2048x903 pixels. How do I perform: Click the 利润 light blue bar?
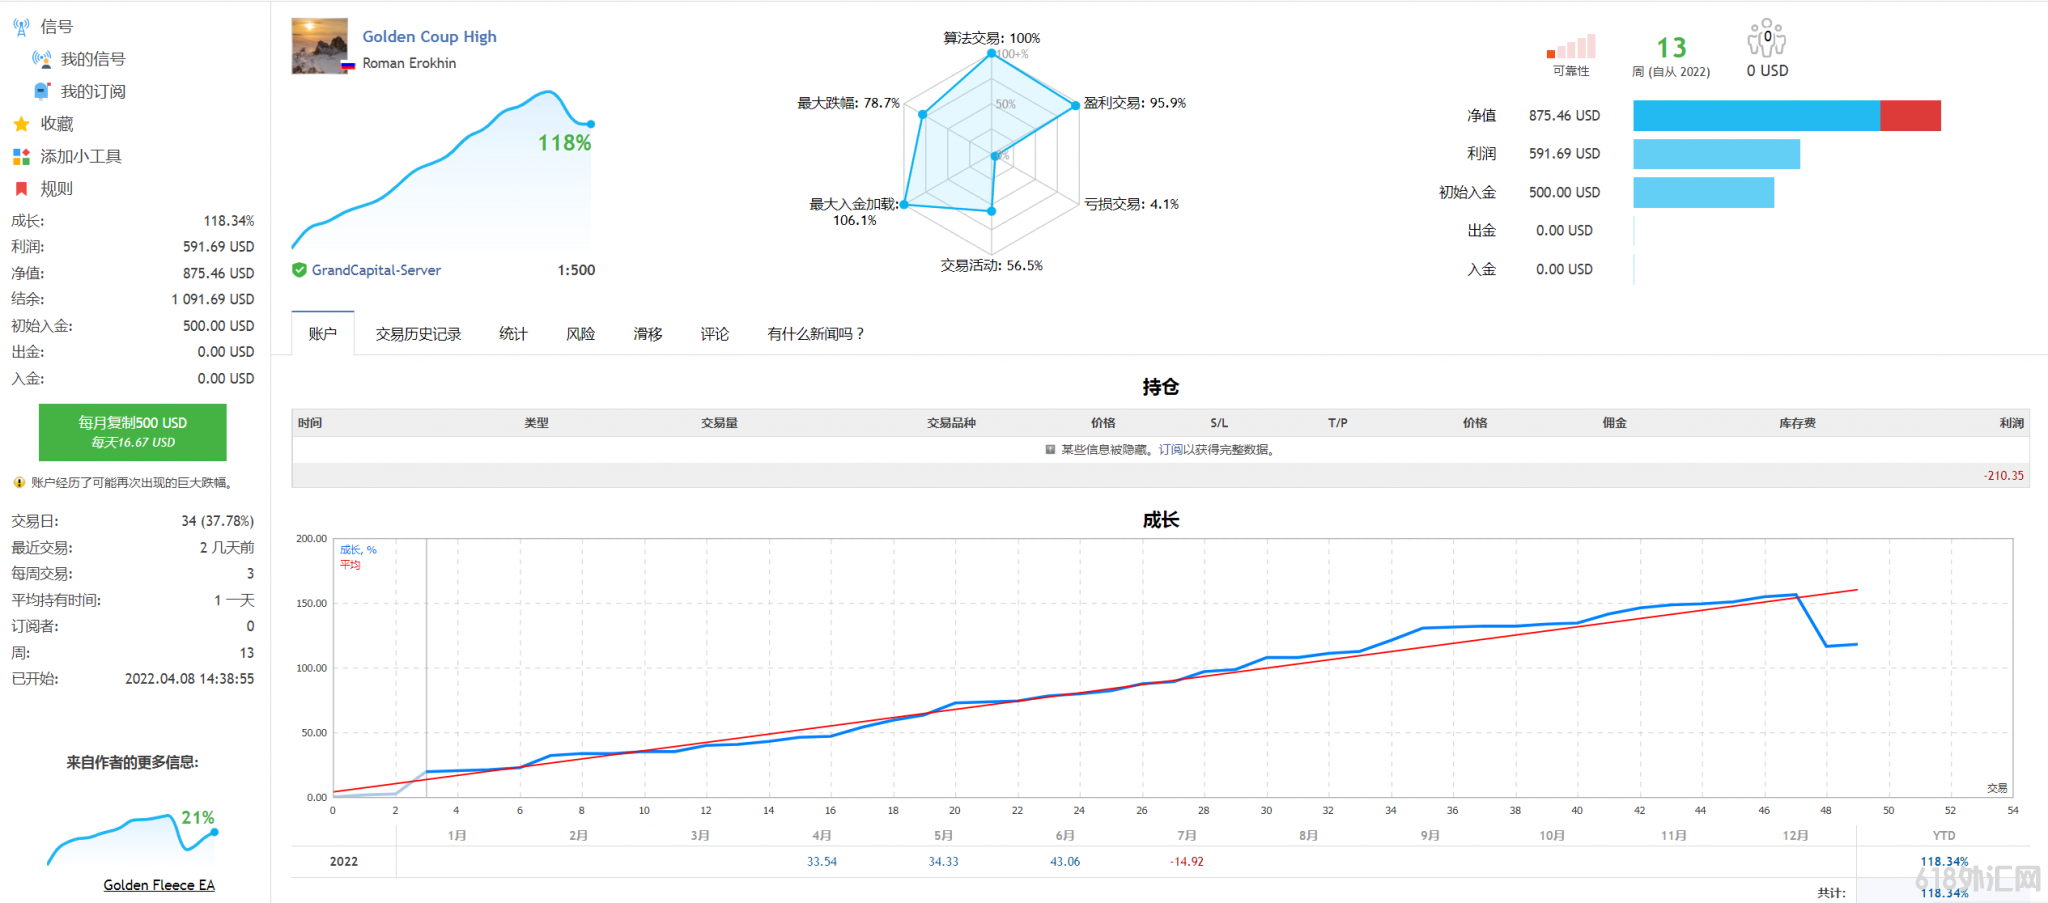tap(1716, 154)
